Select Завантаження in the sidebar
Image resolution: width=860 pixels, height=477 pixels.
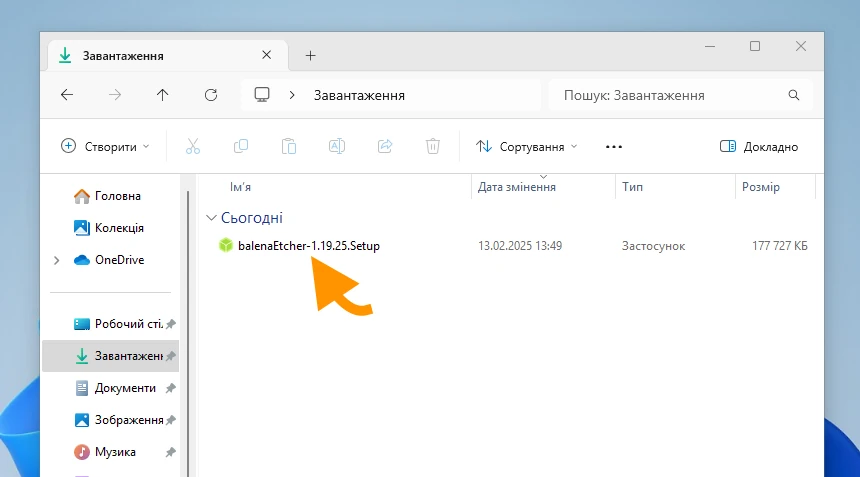coord(110,356)
